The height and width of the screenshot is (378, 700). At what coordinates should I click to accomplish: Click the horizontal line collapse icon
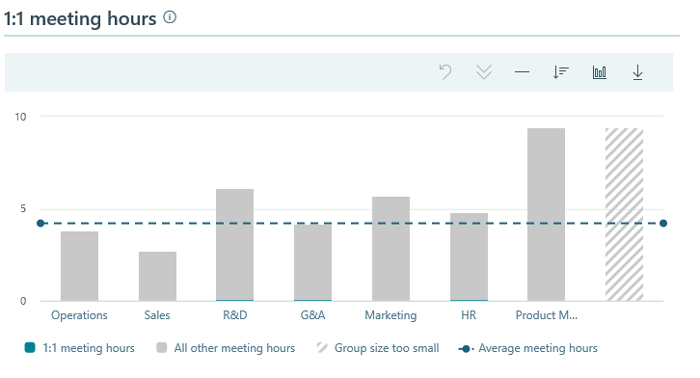click(x=522, y=72)
